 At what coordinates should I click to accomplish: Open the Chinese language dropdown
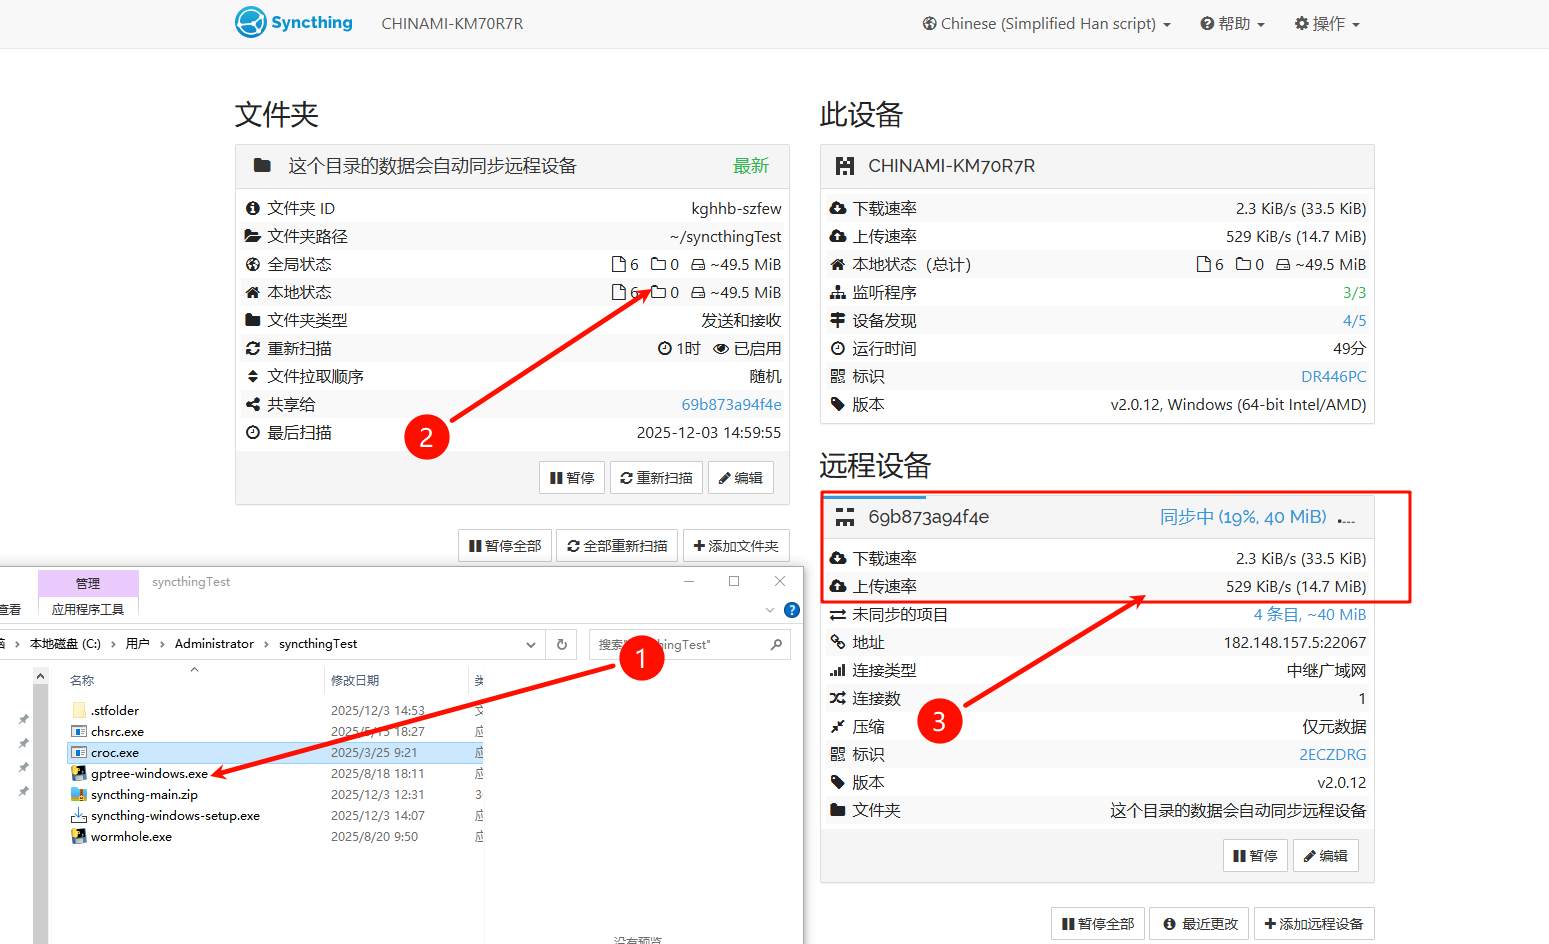coord(1046,24)
